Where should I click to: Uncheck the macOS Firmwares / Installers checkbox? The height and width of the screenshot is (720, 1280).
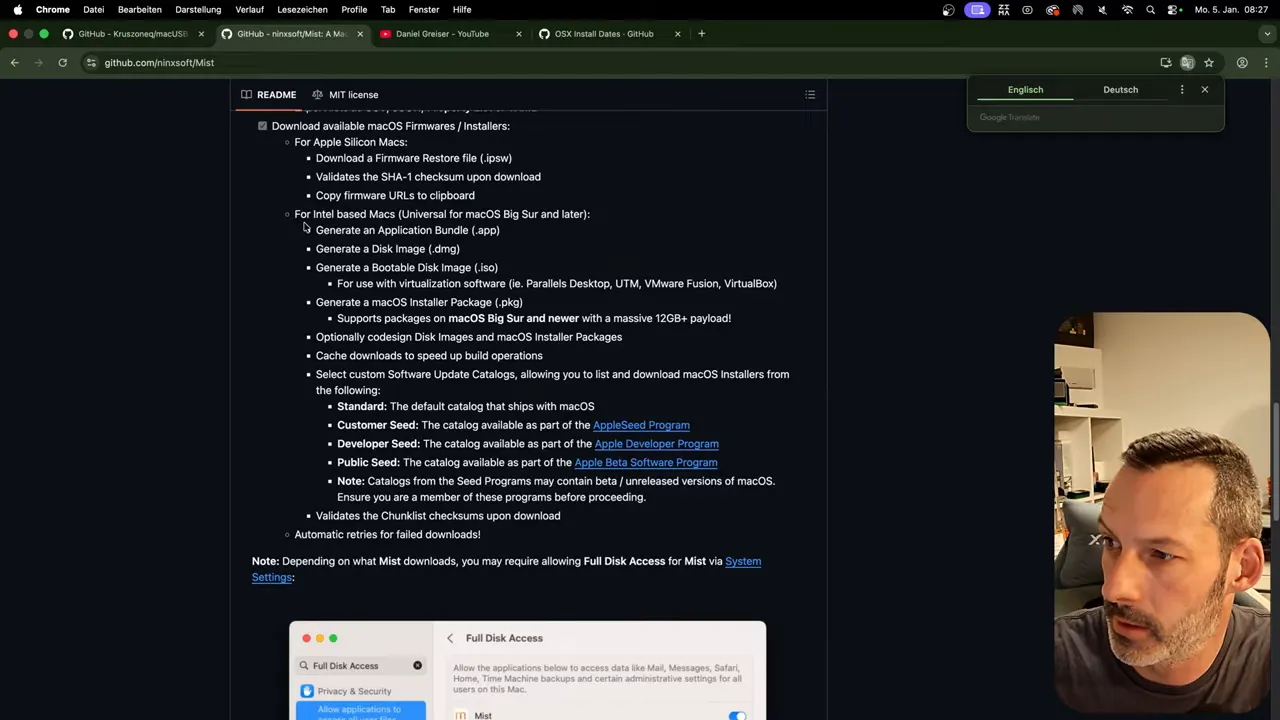[x=262, y=126]
